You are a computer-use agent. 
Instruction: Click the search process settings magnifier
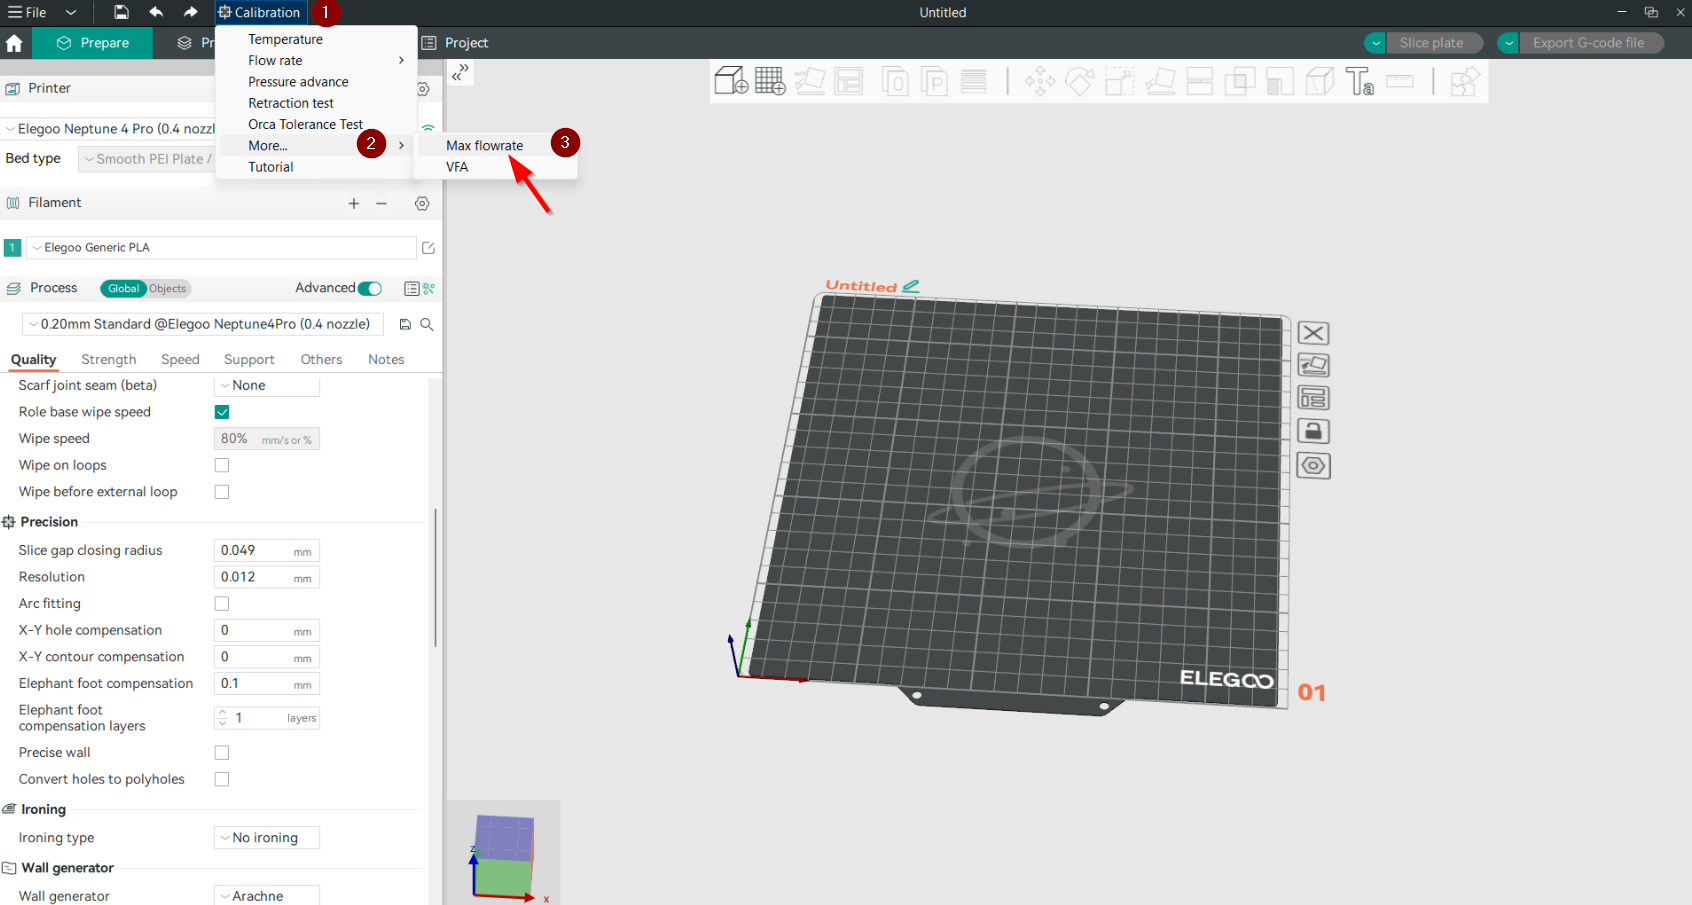click(427, 324)
